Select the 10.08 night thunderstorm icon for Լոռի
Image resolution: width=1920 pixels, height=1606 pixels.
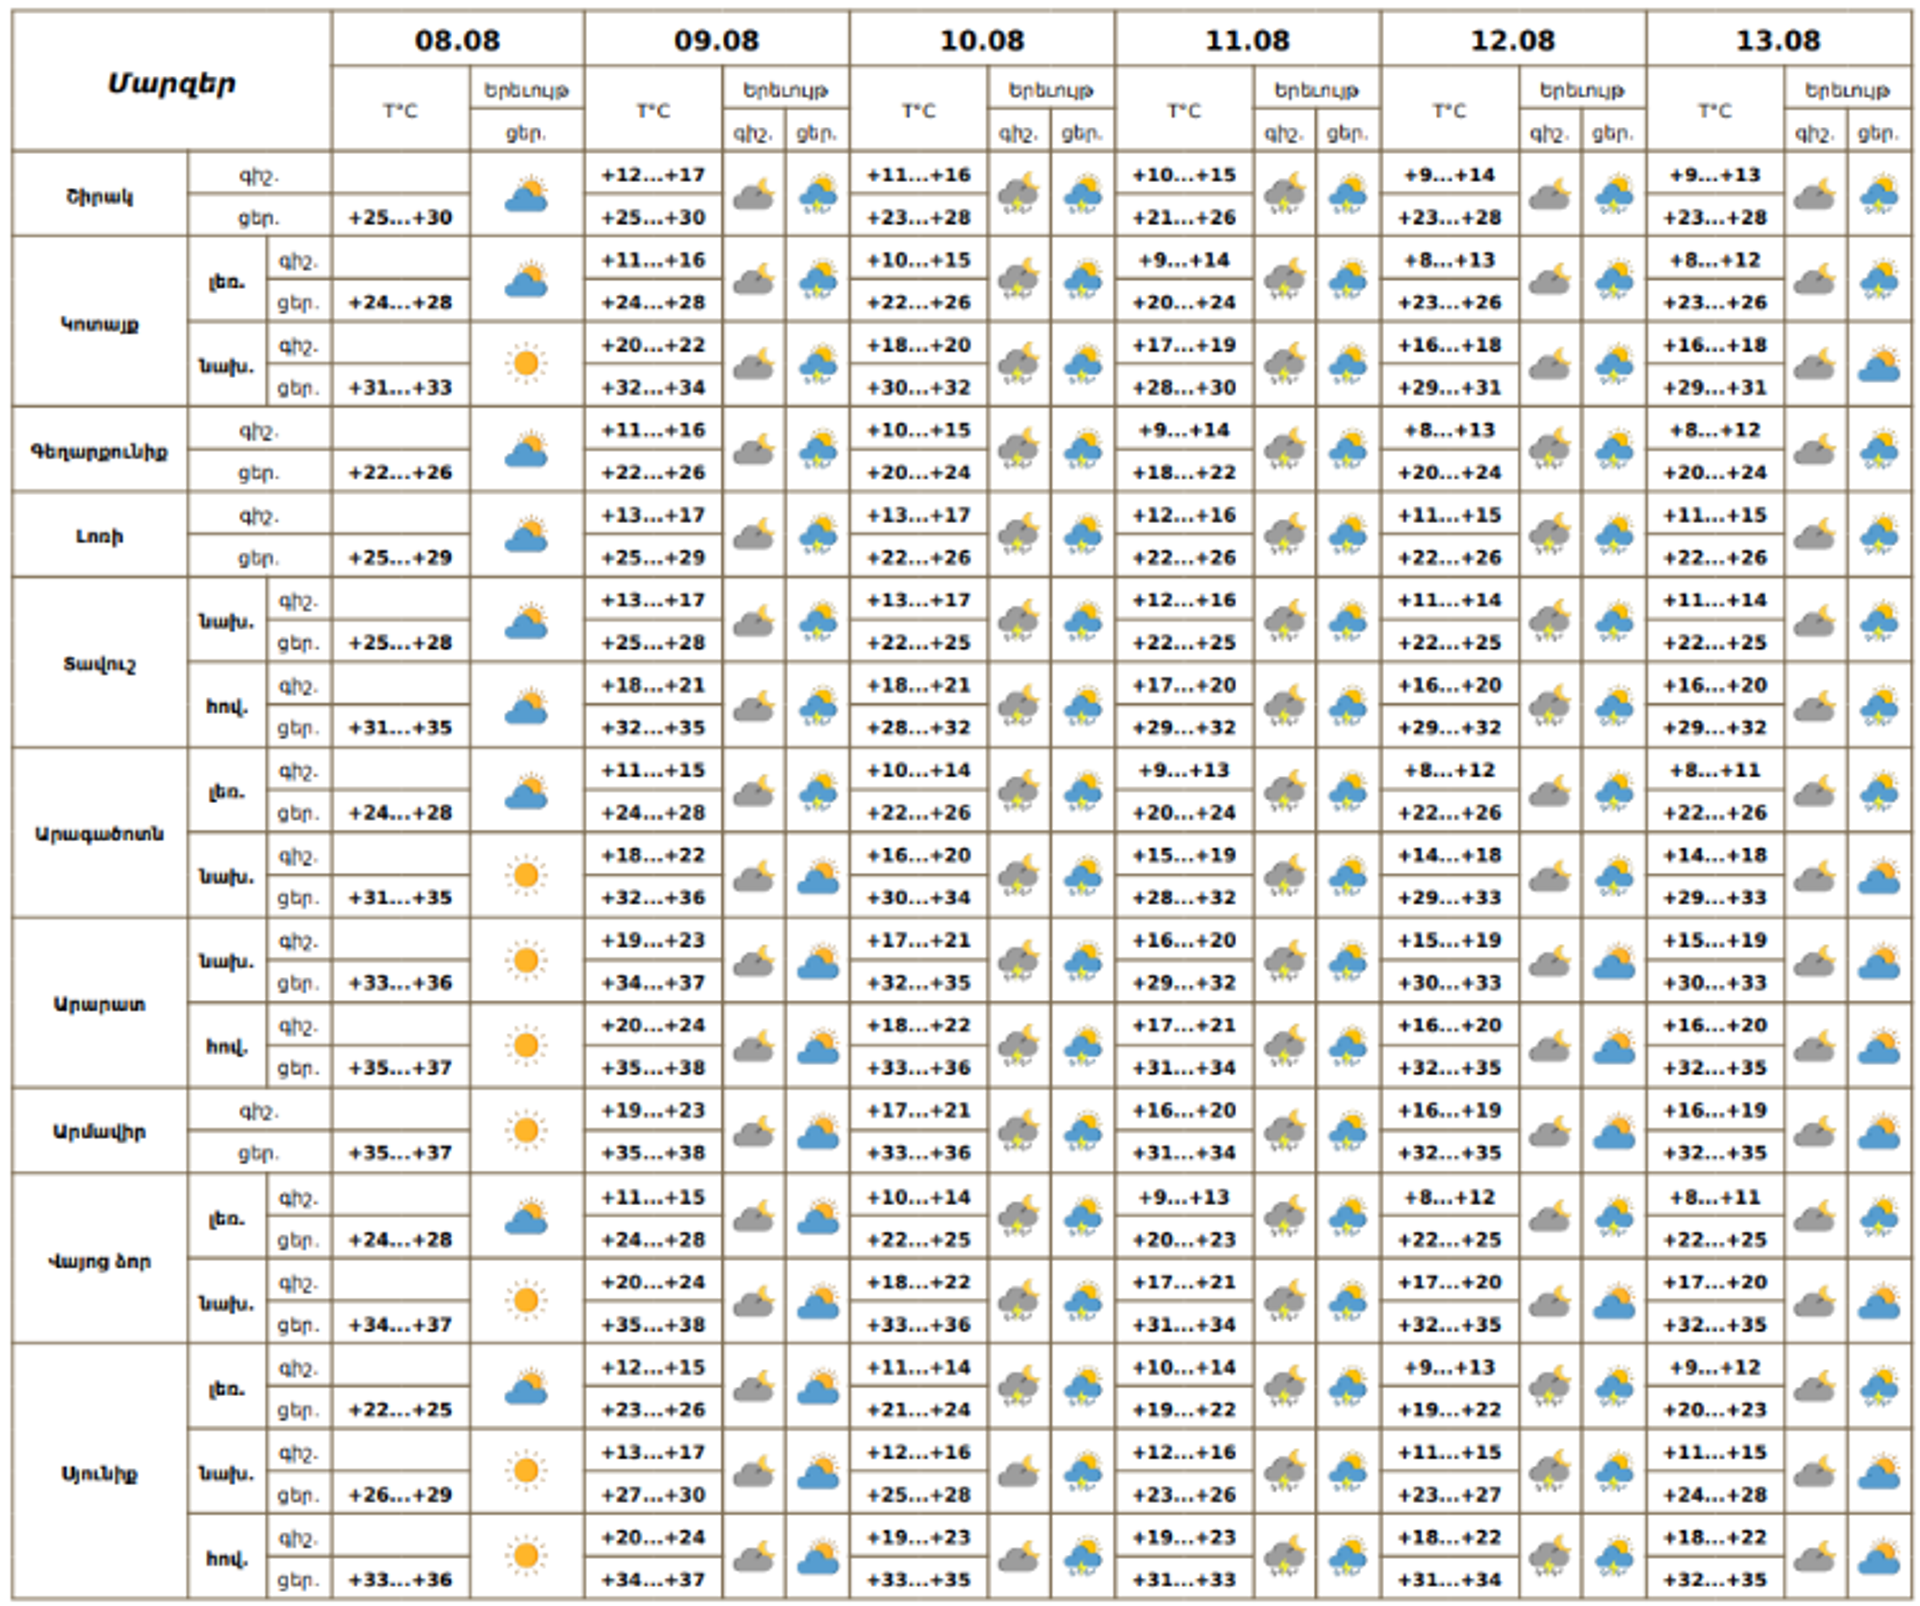pyautogui.click(x=1019, y=534)
